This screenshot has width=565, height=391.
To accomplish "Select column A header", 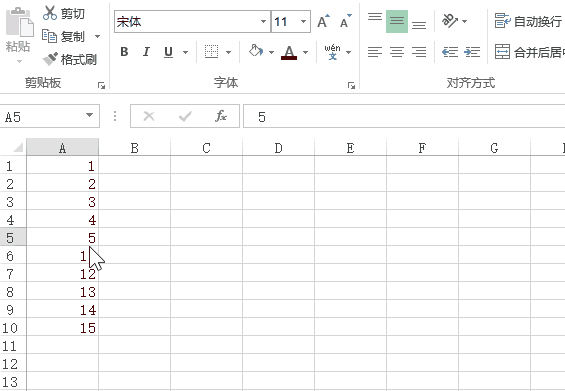I will [x=62, y=147].
